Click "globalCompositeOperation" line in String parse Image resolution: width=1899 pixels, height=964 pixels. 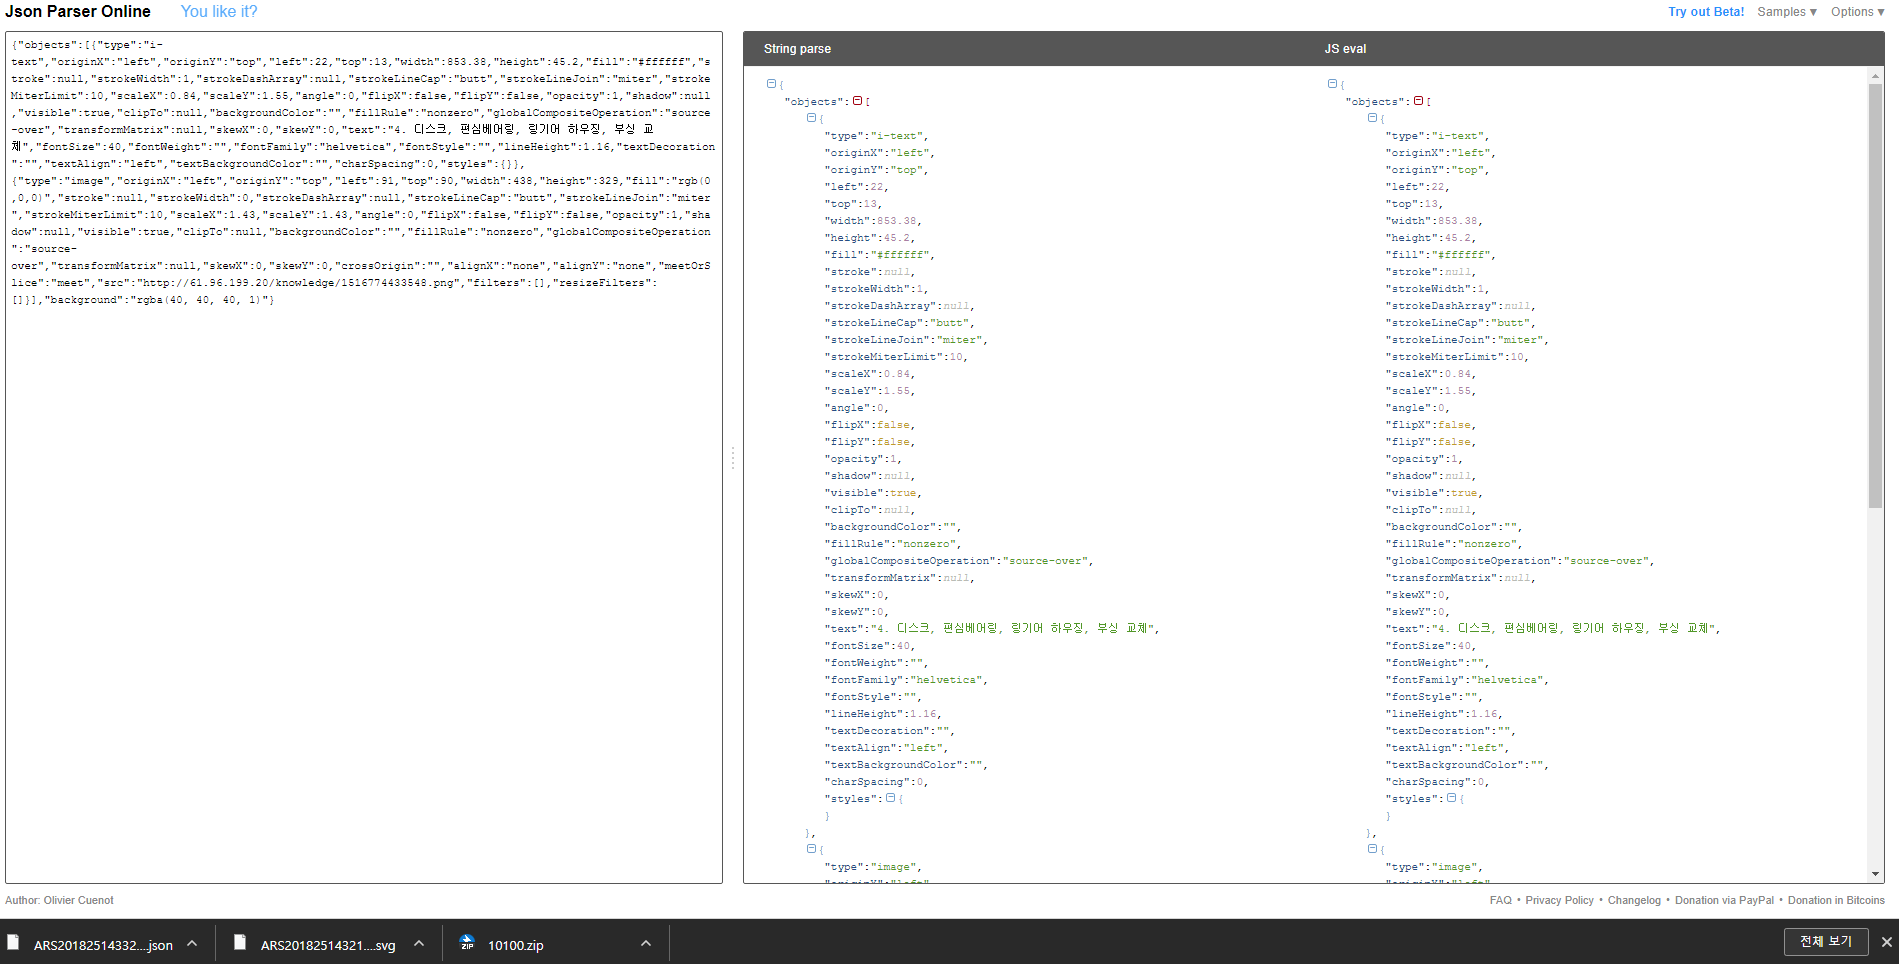[x=959, y=561]
